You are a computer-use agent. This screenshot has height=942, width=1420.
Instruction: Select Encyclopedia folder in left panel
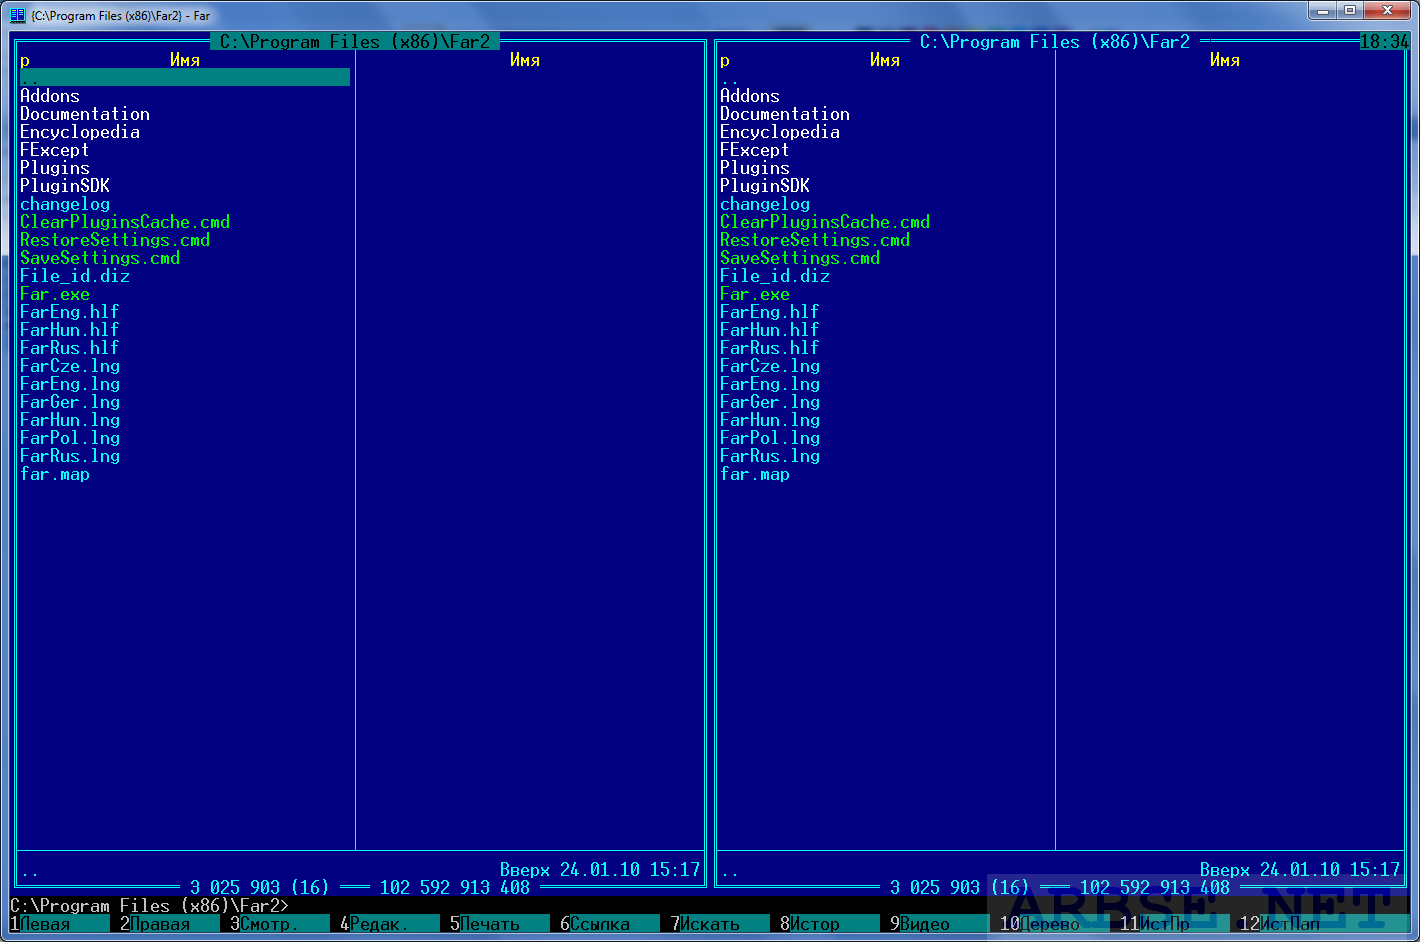click(x=80, y=132)
